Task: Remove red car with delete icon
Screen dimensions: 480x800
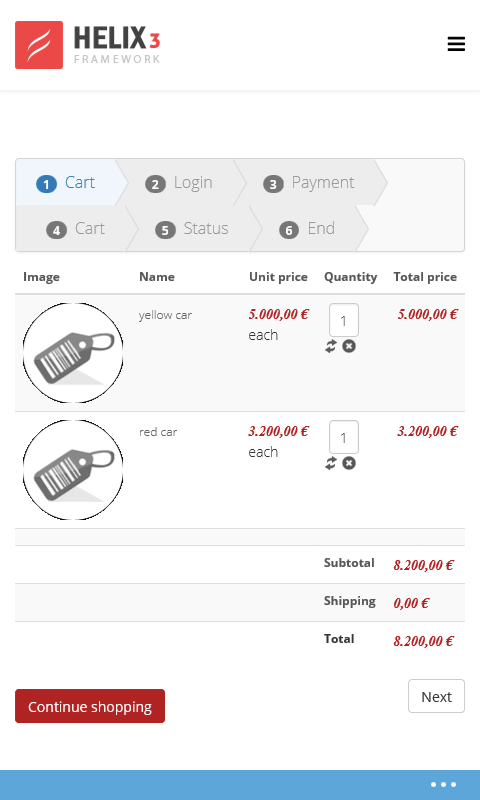Action: tap(349, 463)
